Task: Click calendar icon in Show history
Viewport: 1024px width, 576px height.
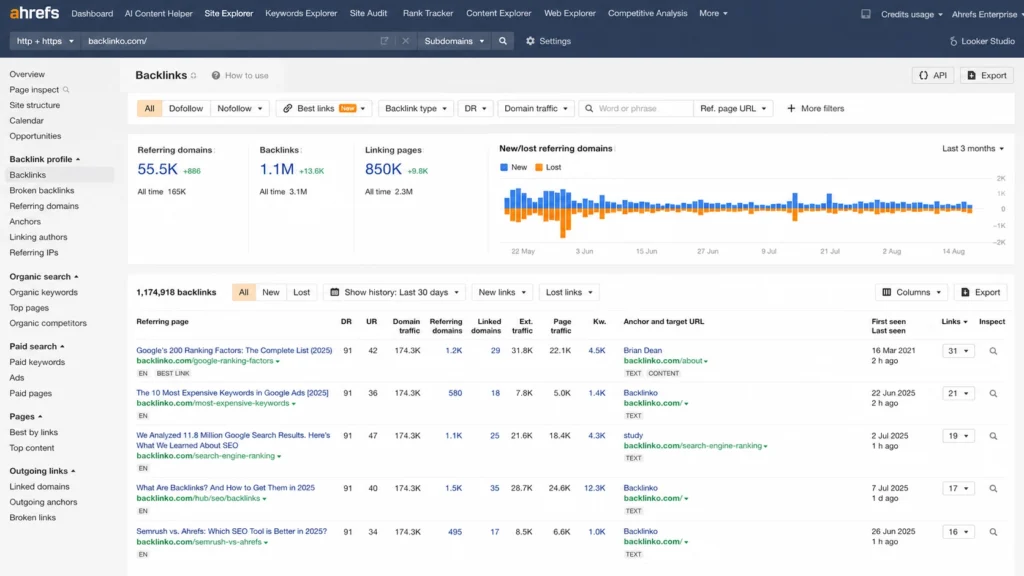Action: (x=334, y=292)
